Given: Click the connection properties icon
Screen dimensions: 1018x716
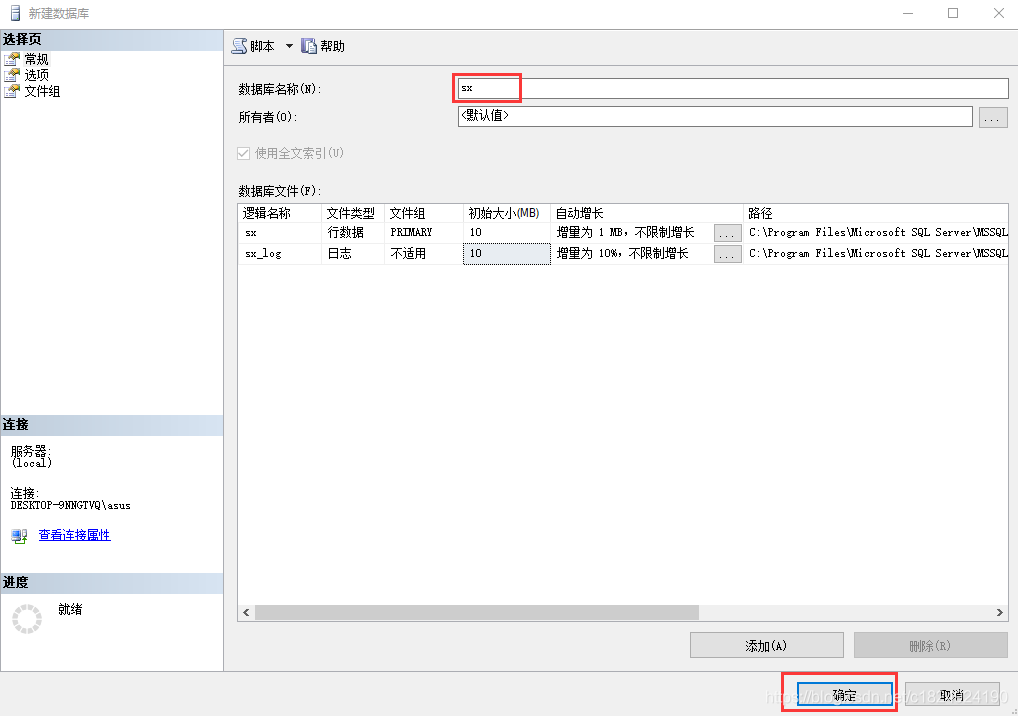Looking at the screenshot, I should 19,536.
